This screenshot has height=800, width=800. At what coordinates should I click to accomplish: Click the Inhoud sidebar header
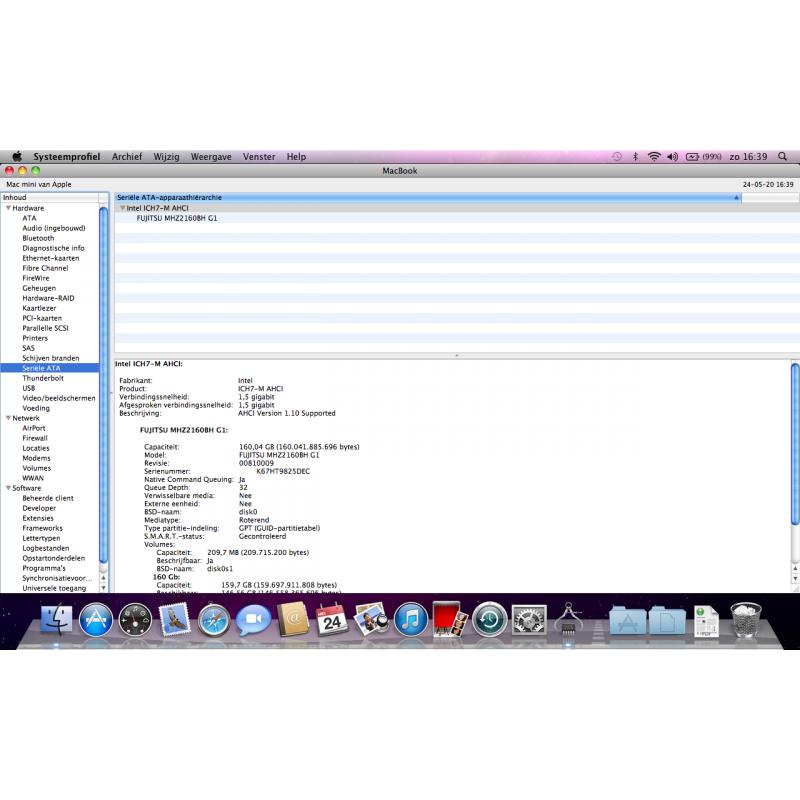point(49,197)
